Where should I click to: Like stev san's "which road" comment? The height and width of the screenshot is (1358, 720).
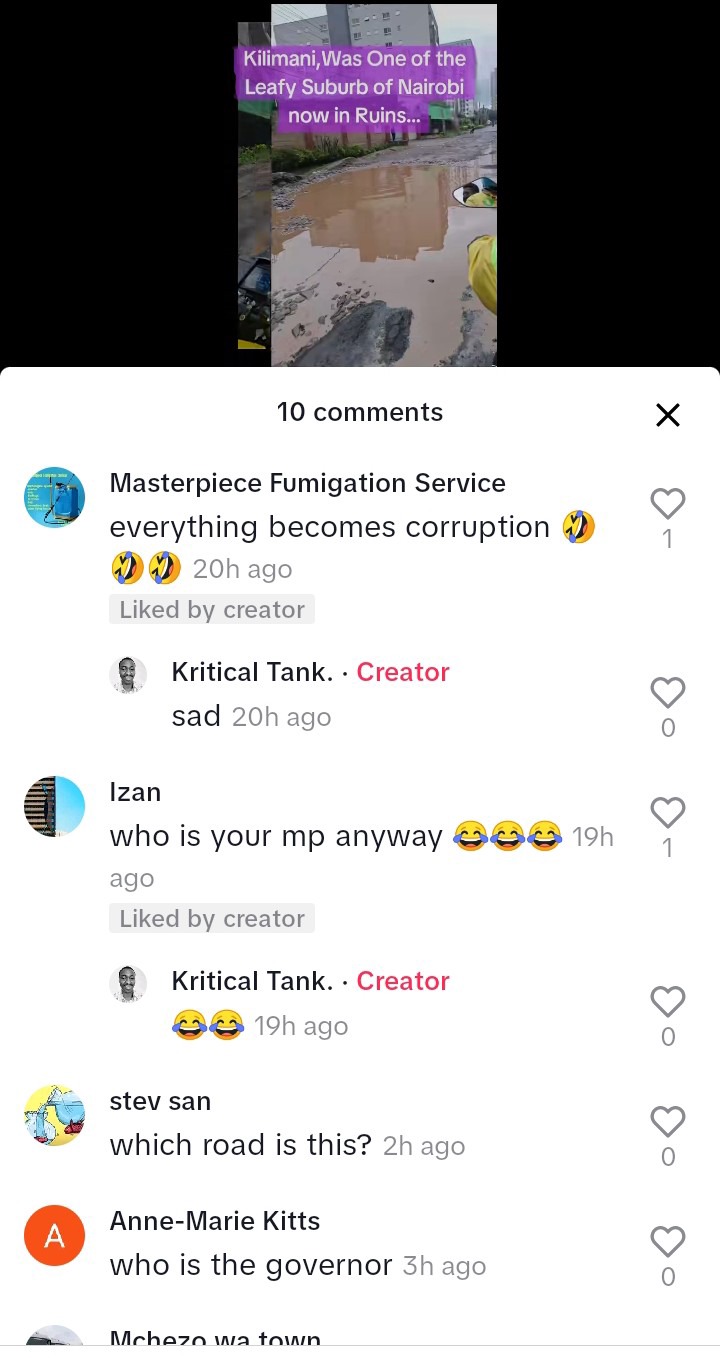(x=668, y=1122)
